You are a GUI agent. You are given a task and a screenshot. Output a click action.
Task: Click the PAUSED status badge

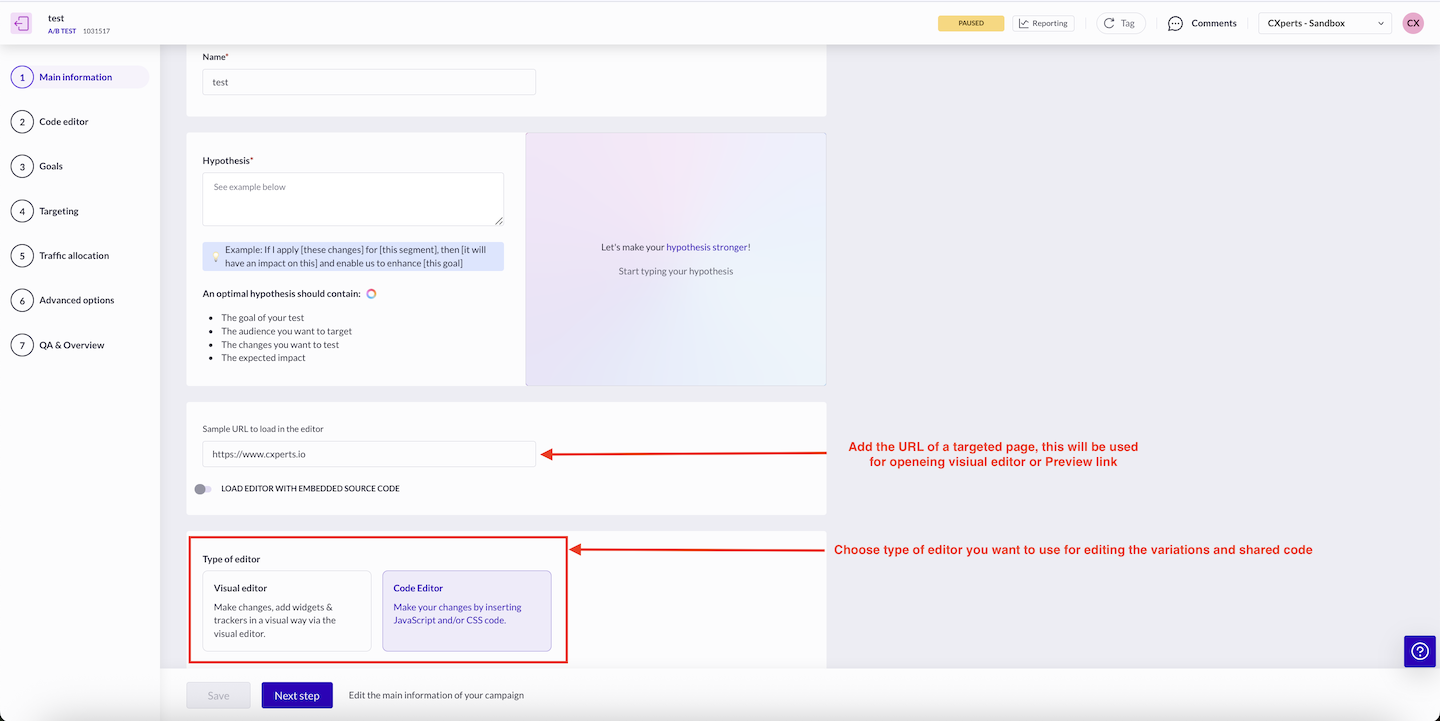point(970,23)
